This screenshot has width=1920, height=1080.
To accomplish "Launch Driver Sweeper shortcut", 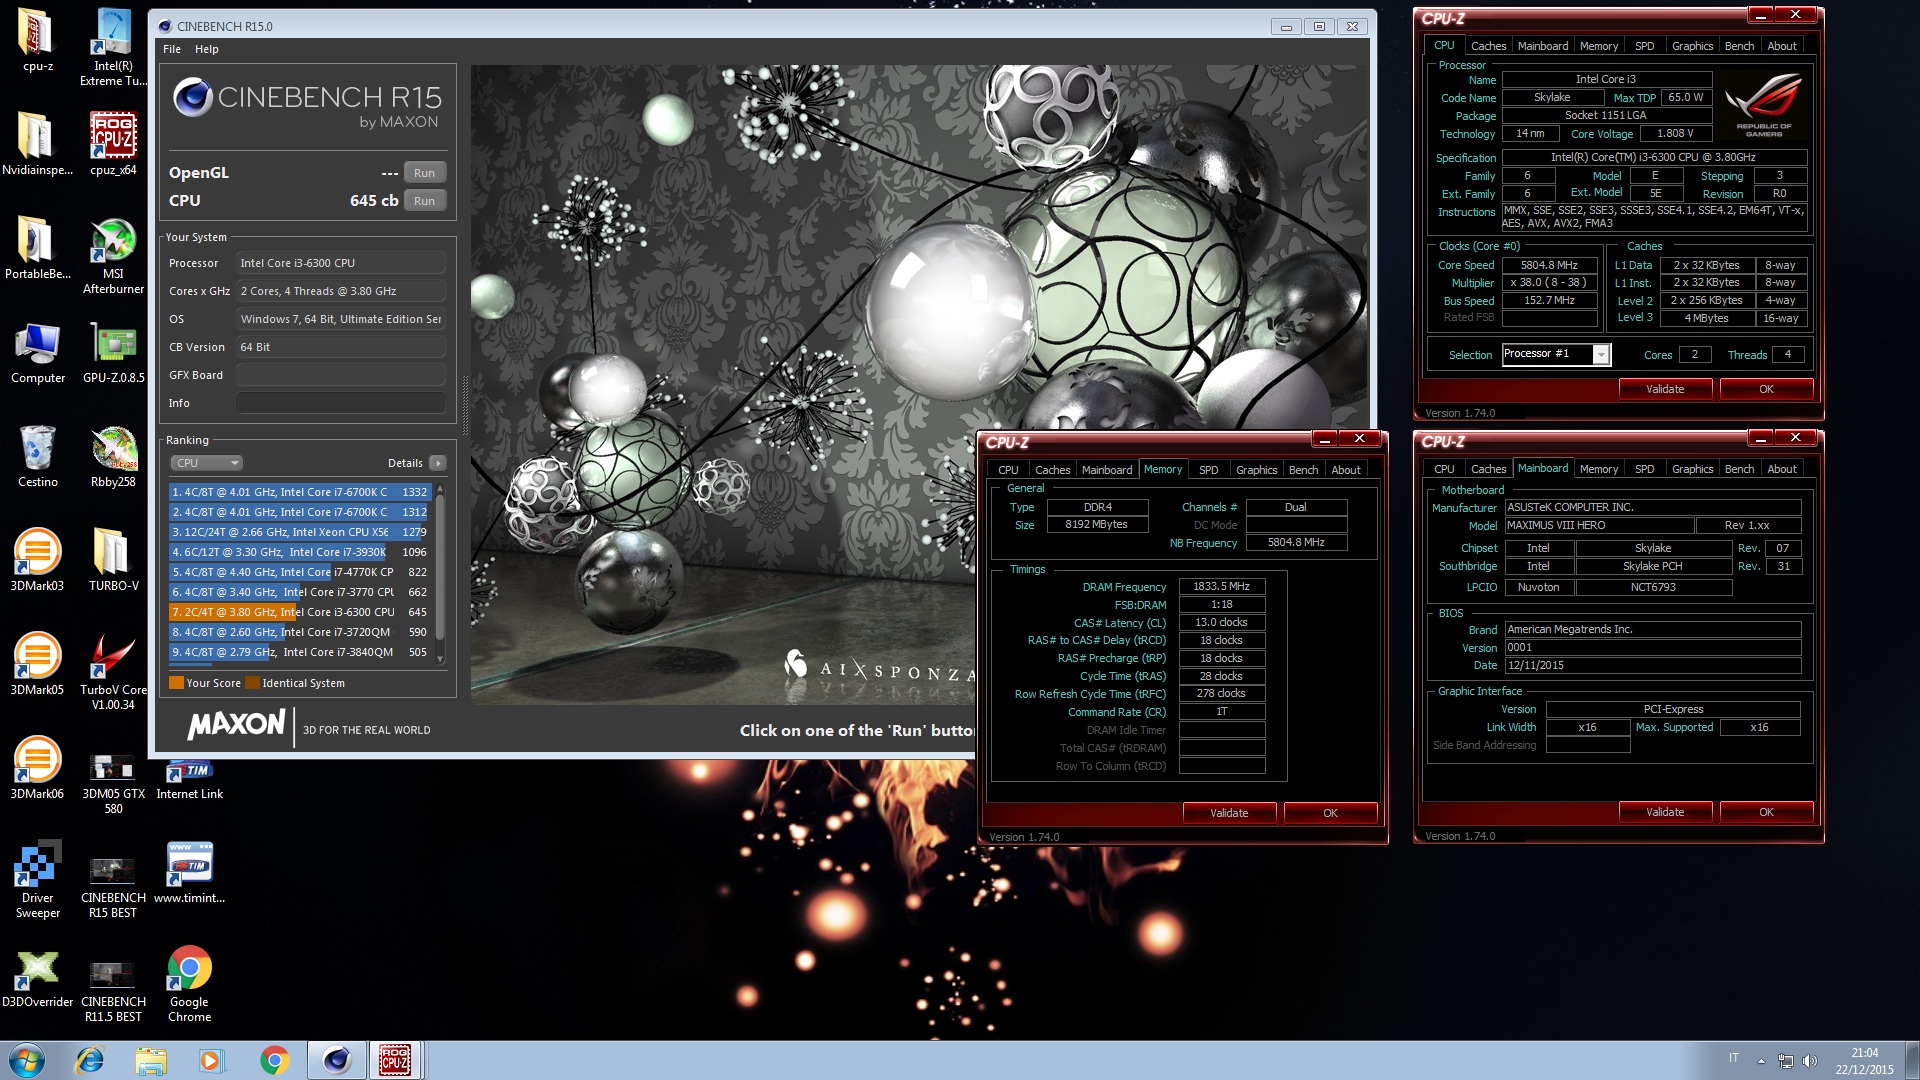I will point(37,880).
